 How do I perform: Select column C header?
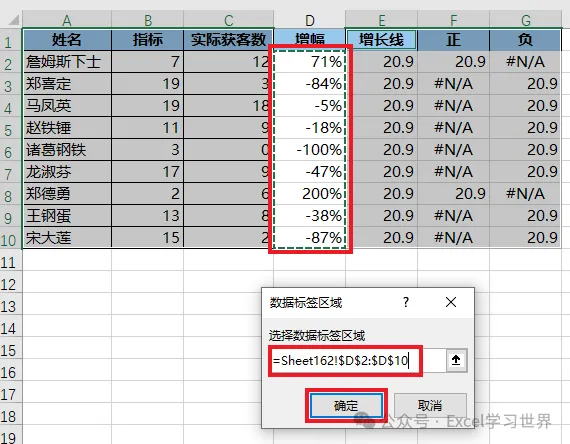point(229,20)
